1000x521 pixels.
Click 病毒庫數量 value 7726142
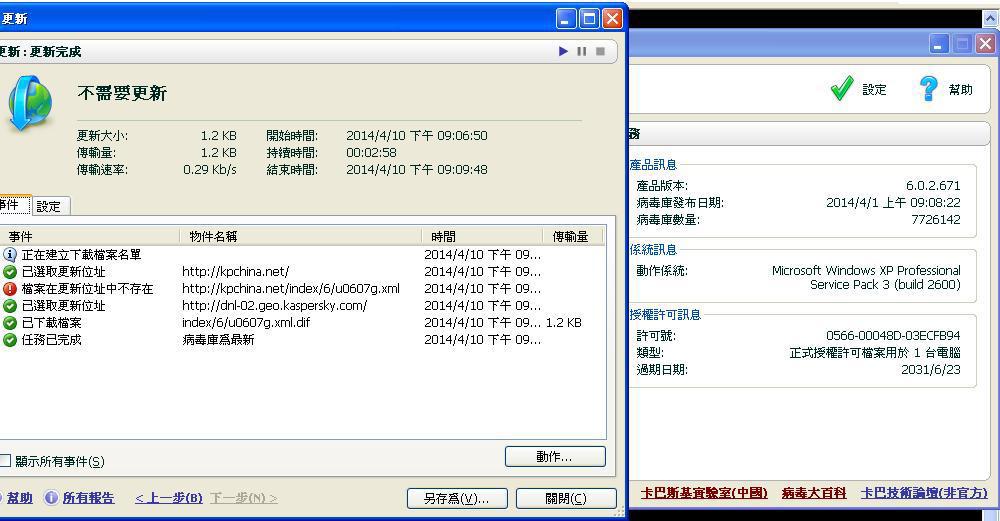[x=936, y=219]
